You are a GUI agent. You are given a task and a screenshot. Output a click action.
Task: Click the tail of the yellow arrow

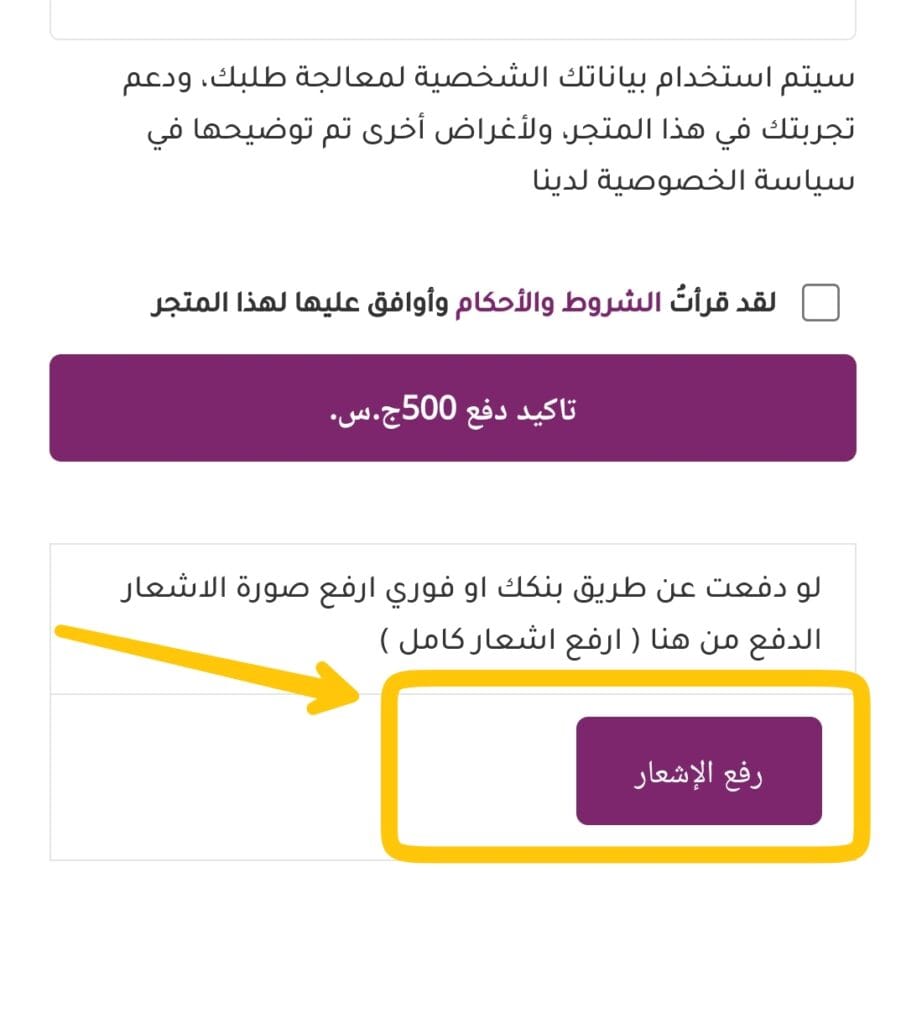tap(65, 632)
